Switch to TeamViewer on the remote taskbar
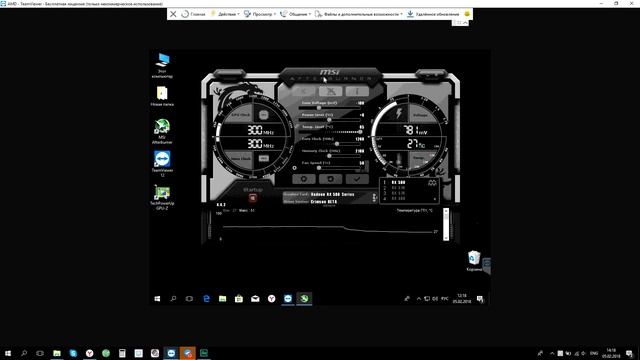The width and height of the screenshot is (640, 360). pyautogui.click(x=288, y=299)
